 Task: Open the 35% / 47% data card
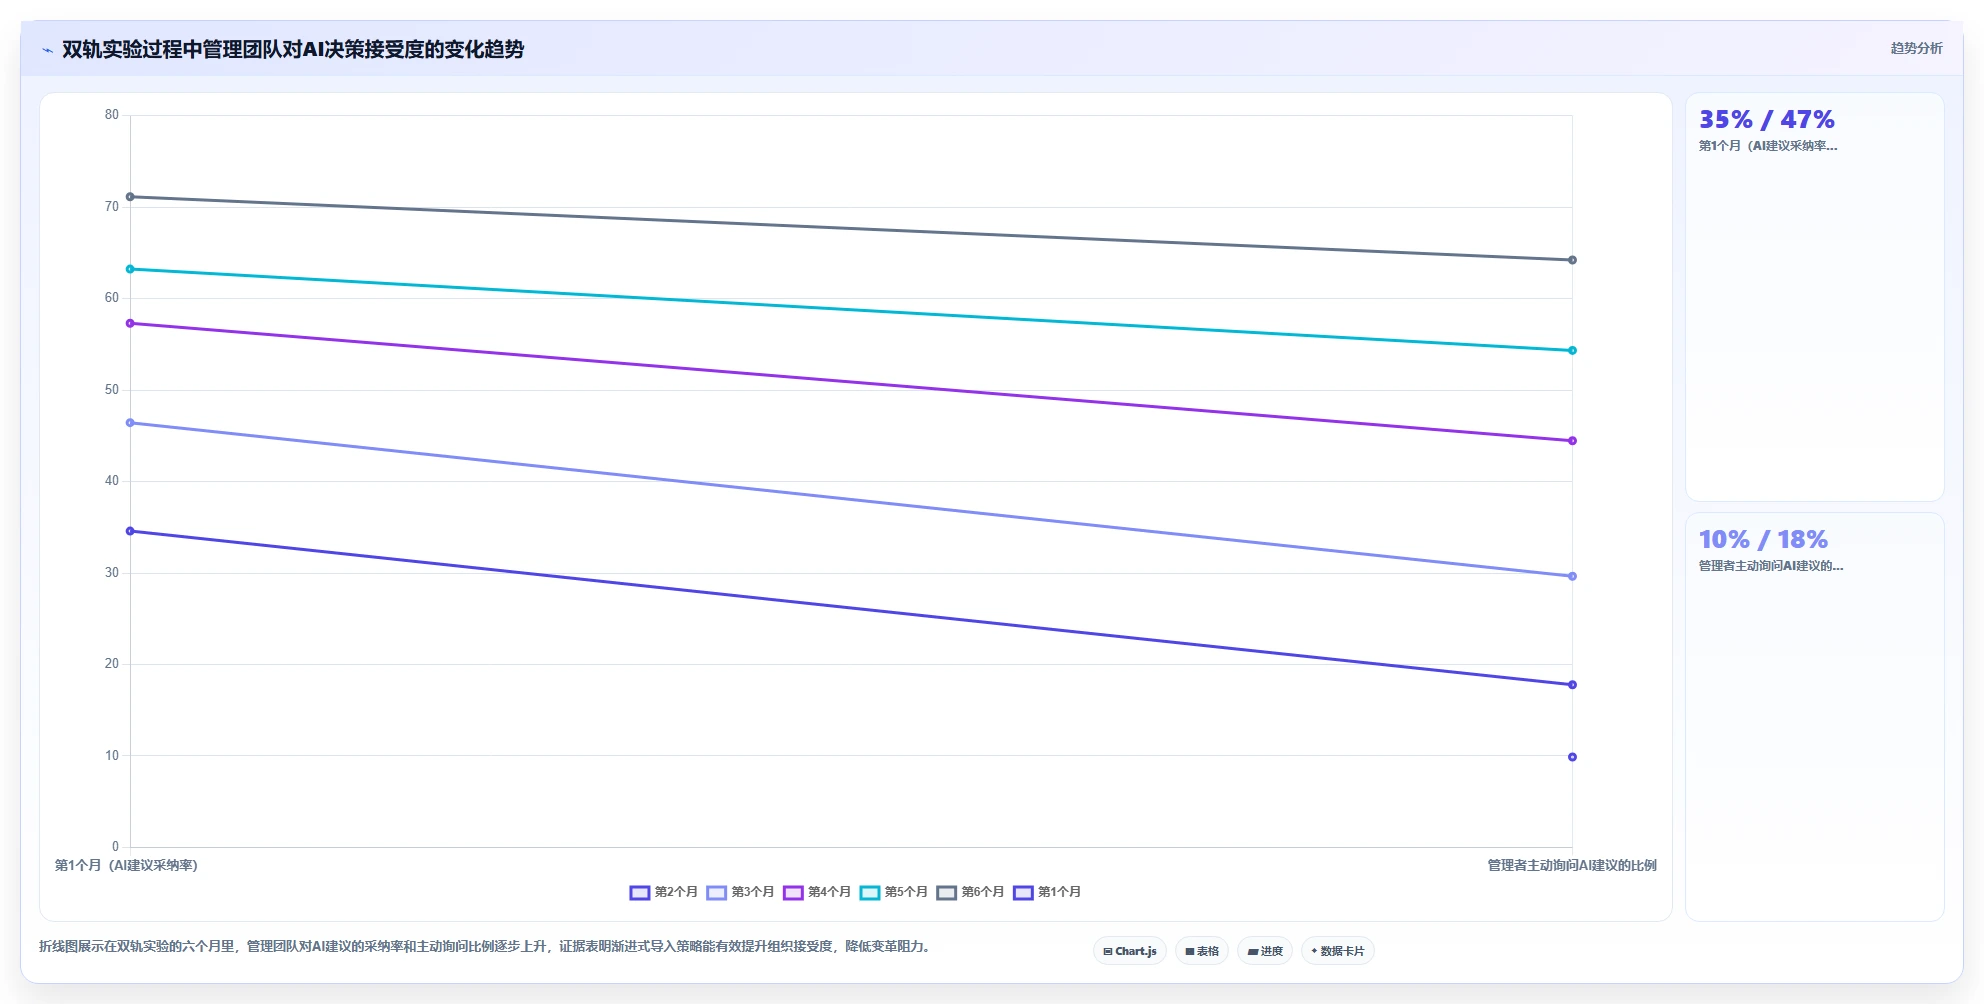coord(1815,297)
